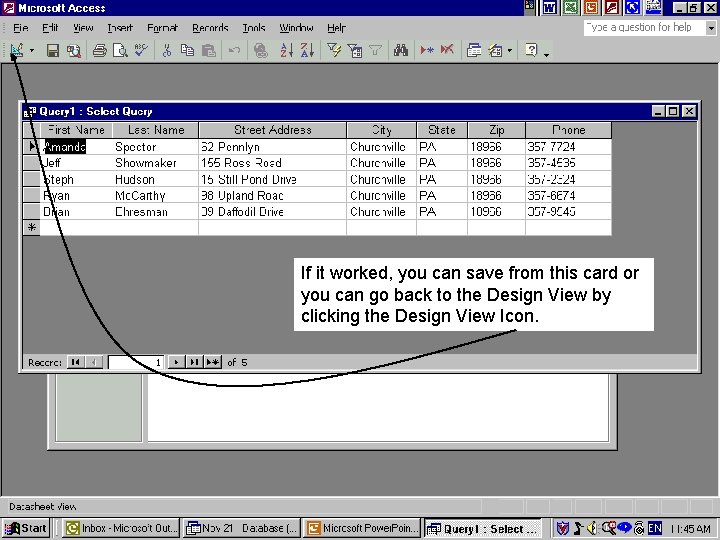Screen dimensions: 720x540
Task: Open the View menu
Action: click(x=83, y=28)
